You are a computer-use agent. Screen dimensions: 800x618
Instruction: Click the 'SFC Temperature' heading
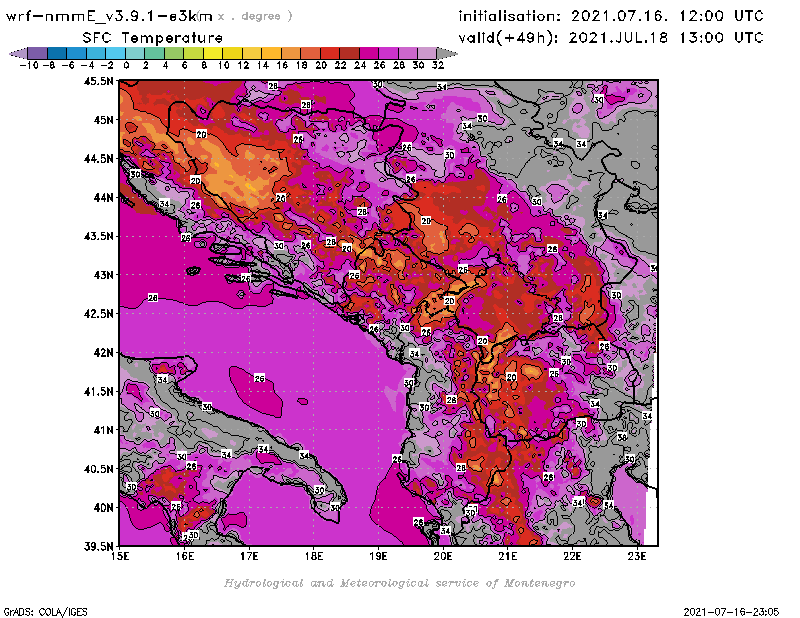(x=153, y=38)
